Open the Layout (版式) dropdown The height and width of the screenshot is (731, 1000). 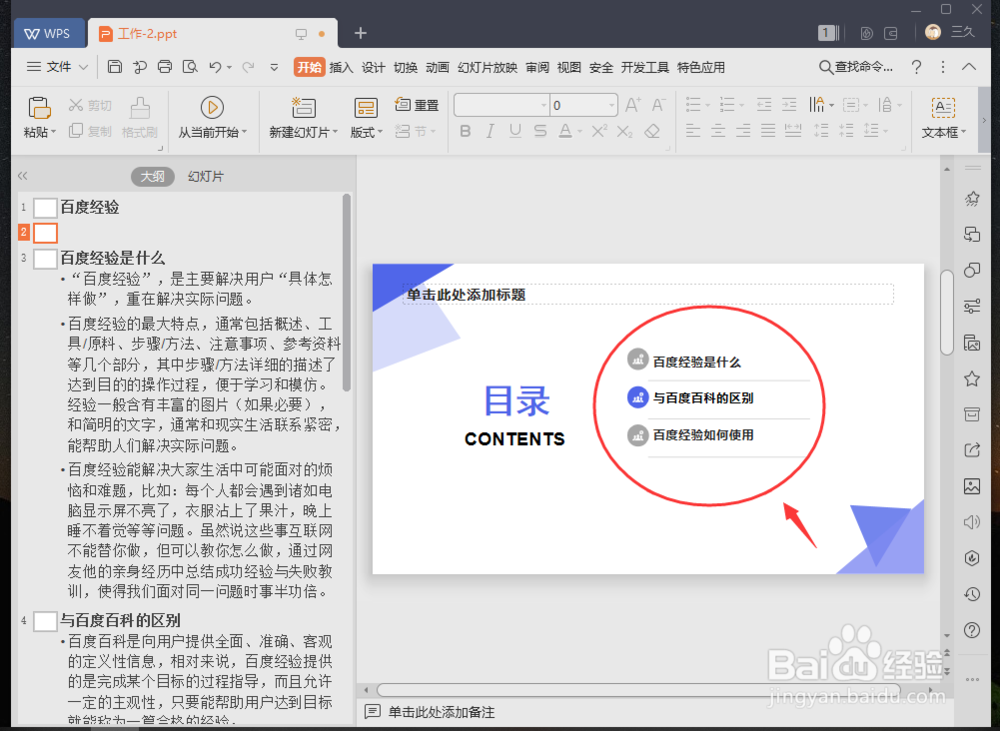tap(366, 132)
